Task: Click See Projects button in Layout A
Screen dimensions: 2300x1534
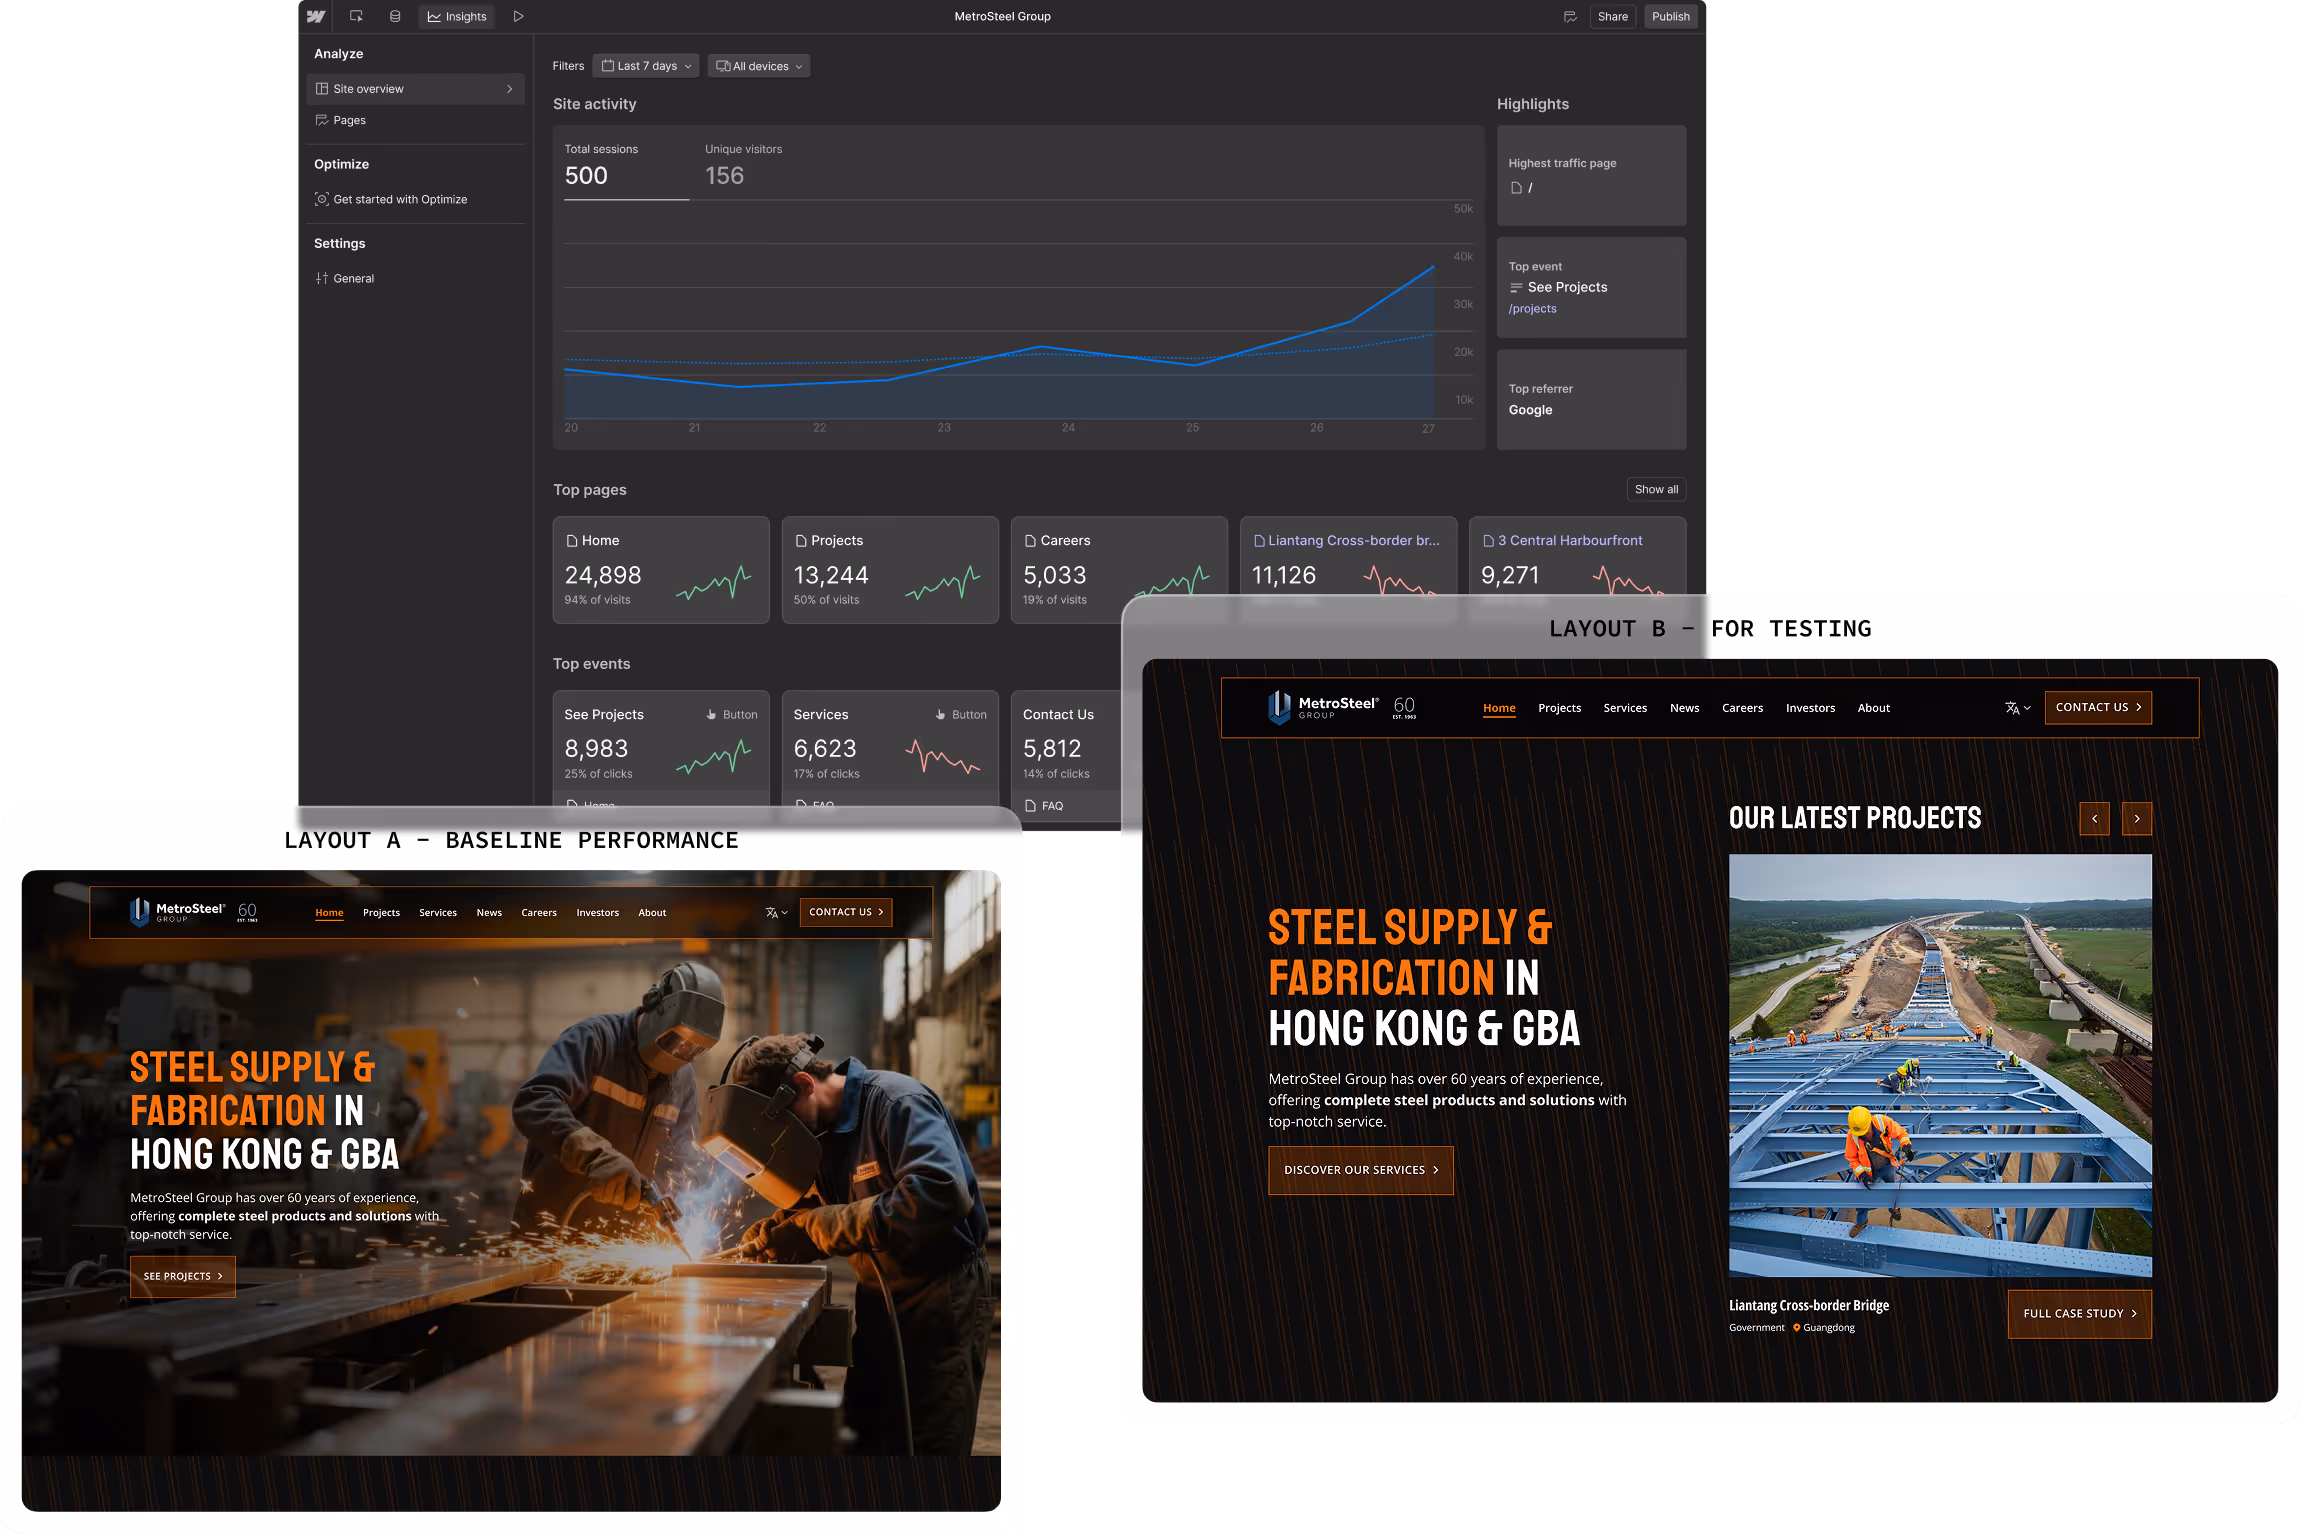Action: tap(183, 1276)
